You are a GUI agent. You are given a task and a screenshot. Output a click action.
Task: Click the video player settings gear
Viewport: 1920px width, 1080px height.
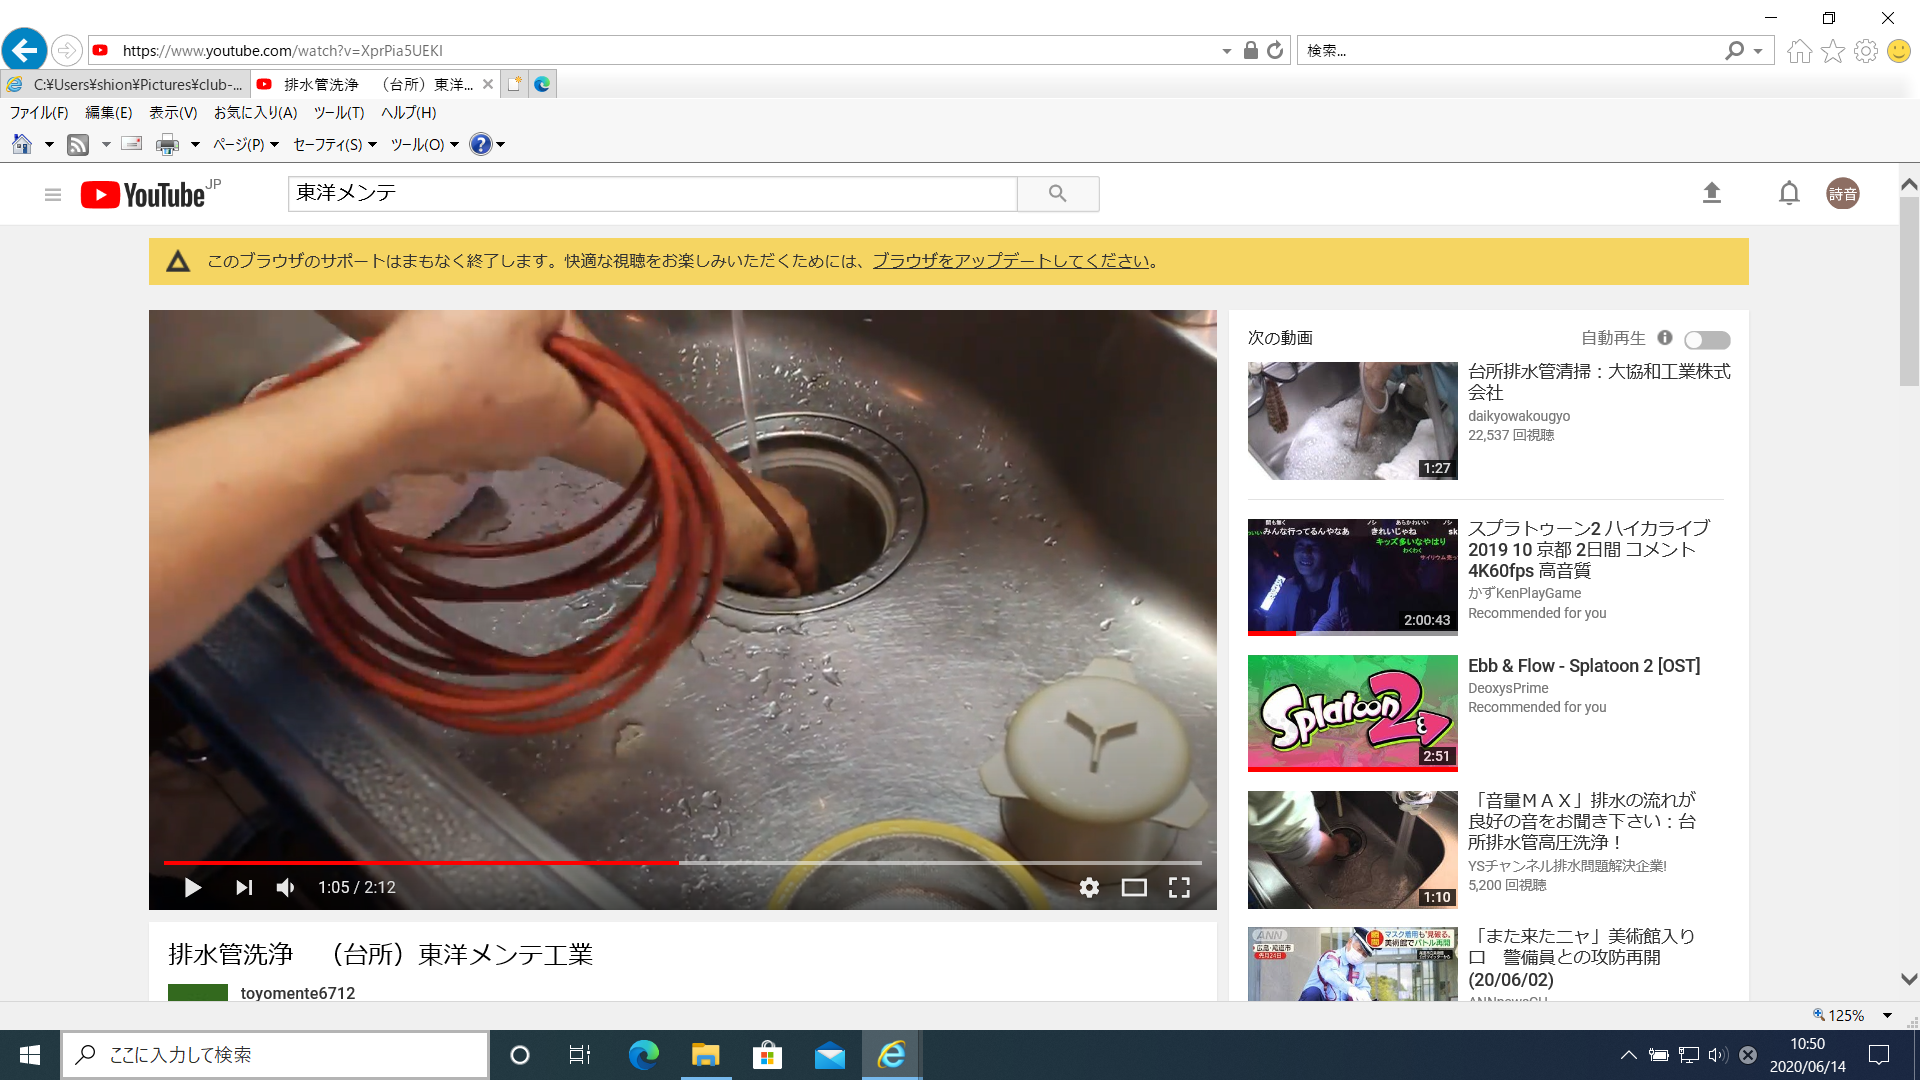pyautogui.click(x=1089, y=887)
